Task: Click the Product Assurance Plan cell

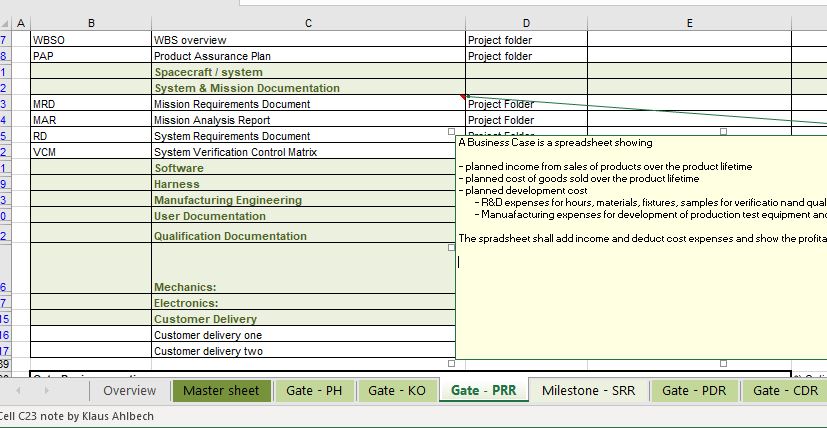Action: (309, 56)
